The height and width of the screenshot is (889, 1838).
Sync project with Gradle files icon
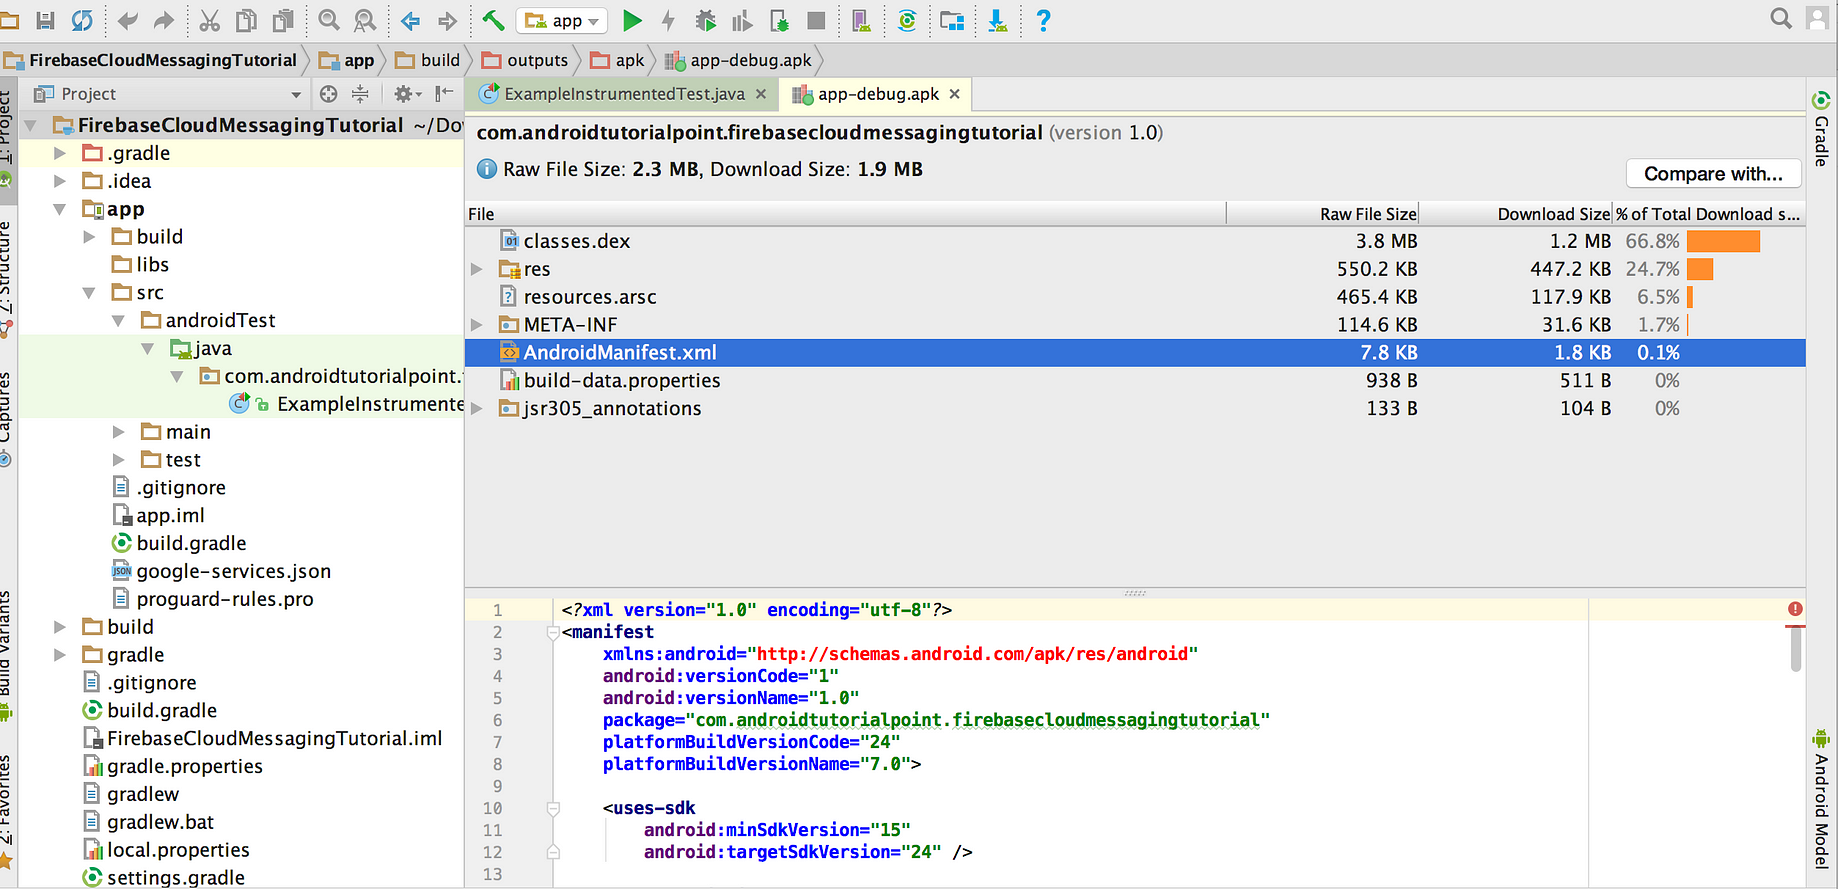click(907, 20)
